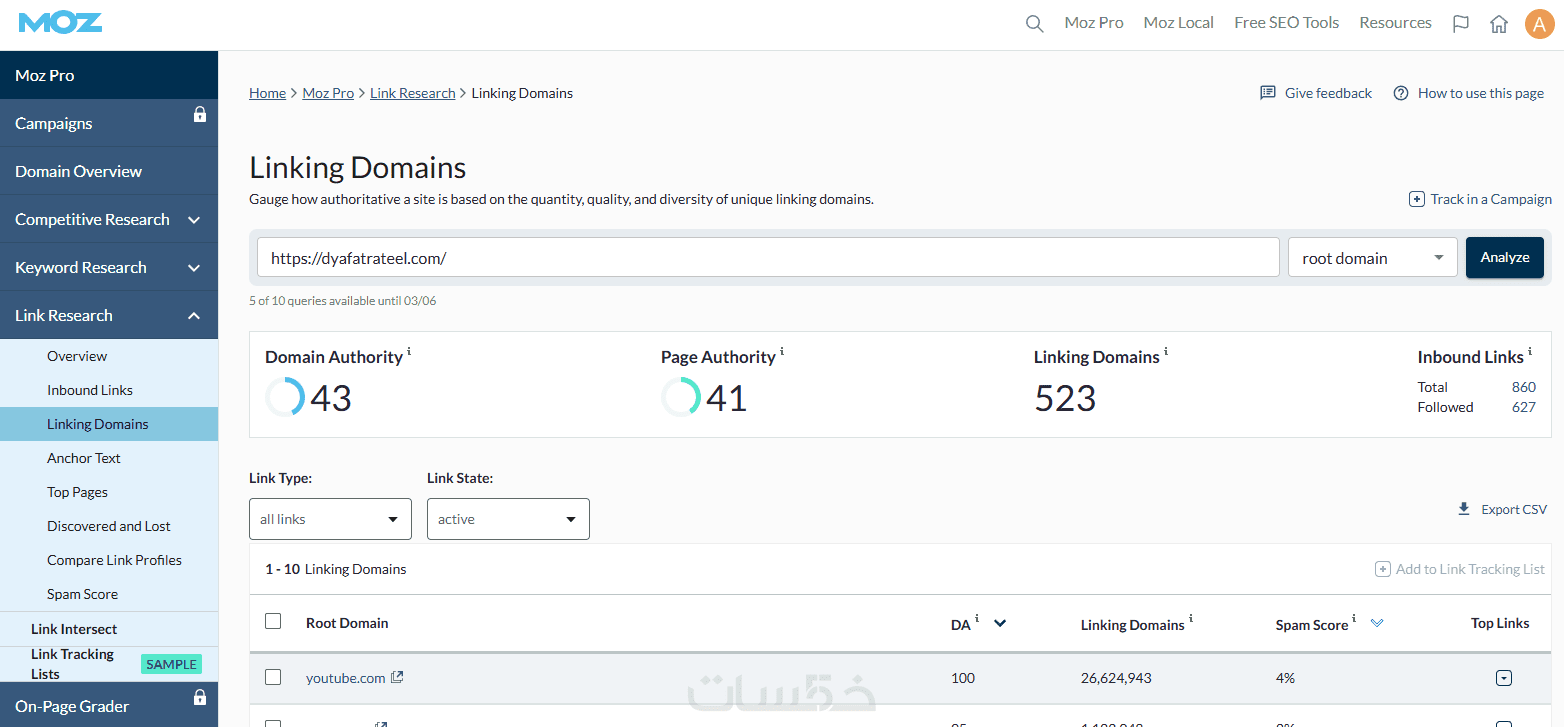1564x727 pixels.
Task: Go to the home icon
Action: 1498,24
